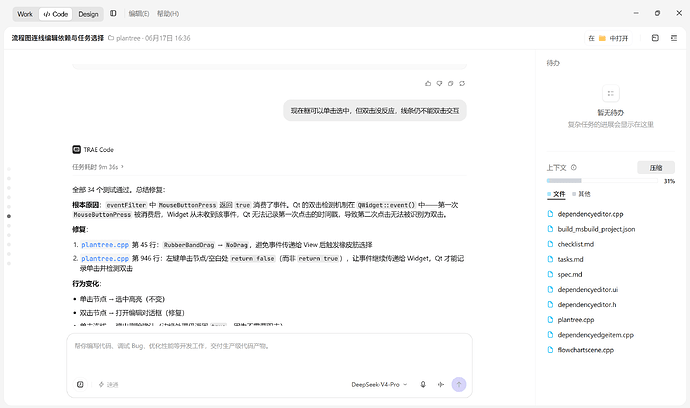This screenshot has width=690, height=408.
Task: Click the waveform icon next to microphone
Action: pos(441,385)
